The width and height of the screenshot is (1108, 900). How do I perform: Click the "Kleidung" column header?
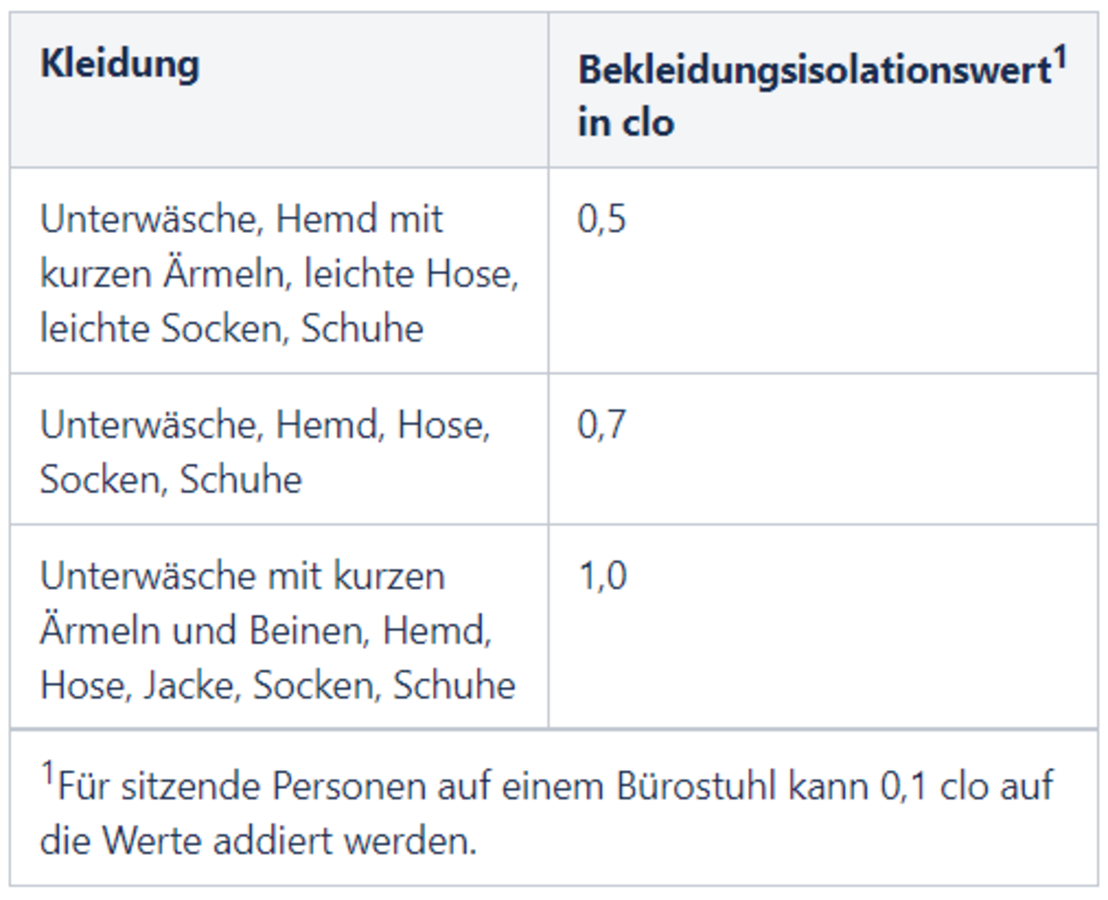[119, 65]
